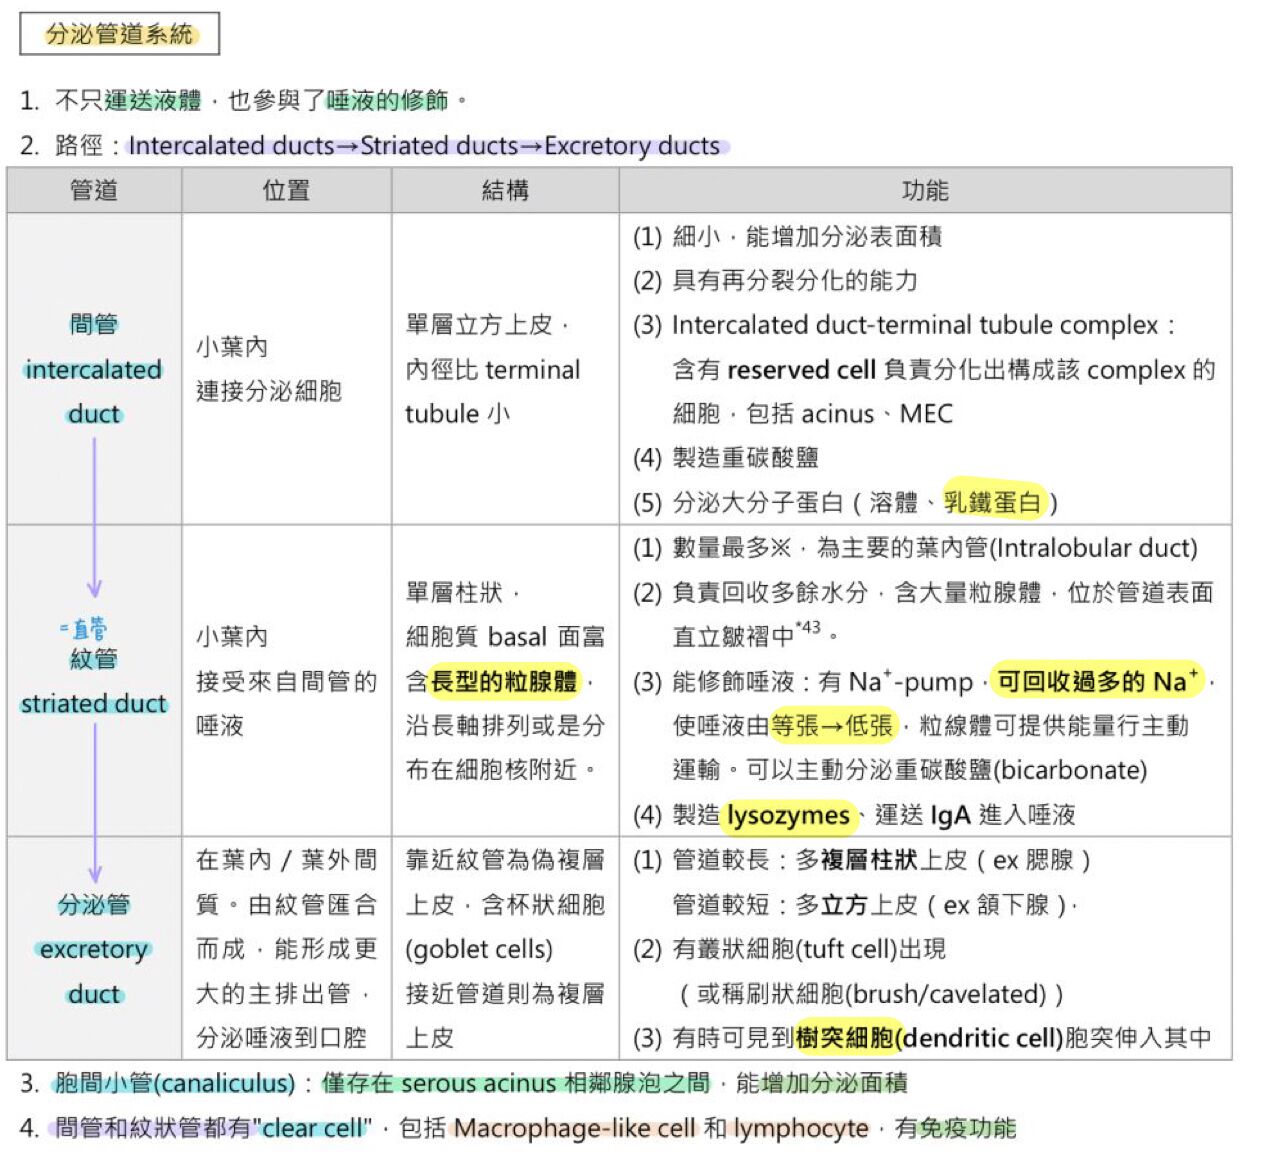This screenshot has width=1267, height=1160.
Task: Select the 管道 column header
Action: click(x=94, y=190)
